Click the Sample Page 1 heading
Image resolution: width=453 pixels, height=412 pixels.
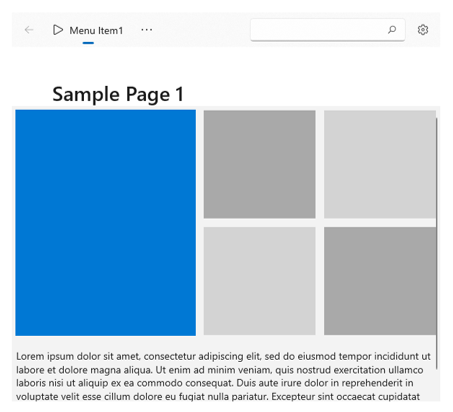click(x=118, y=94)
